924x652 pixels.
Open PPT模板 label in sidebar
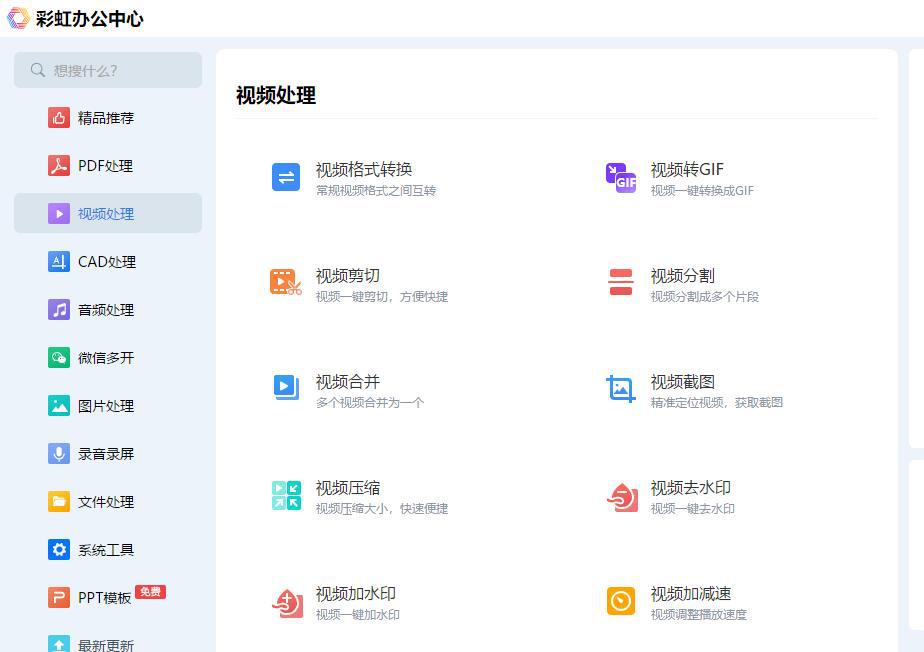pos(104,598)
